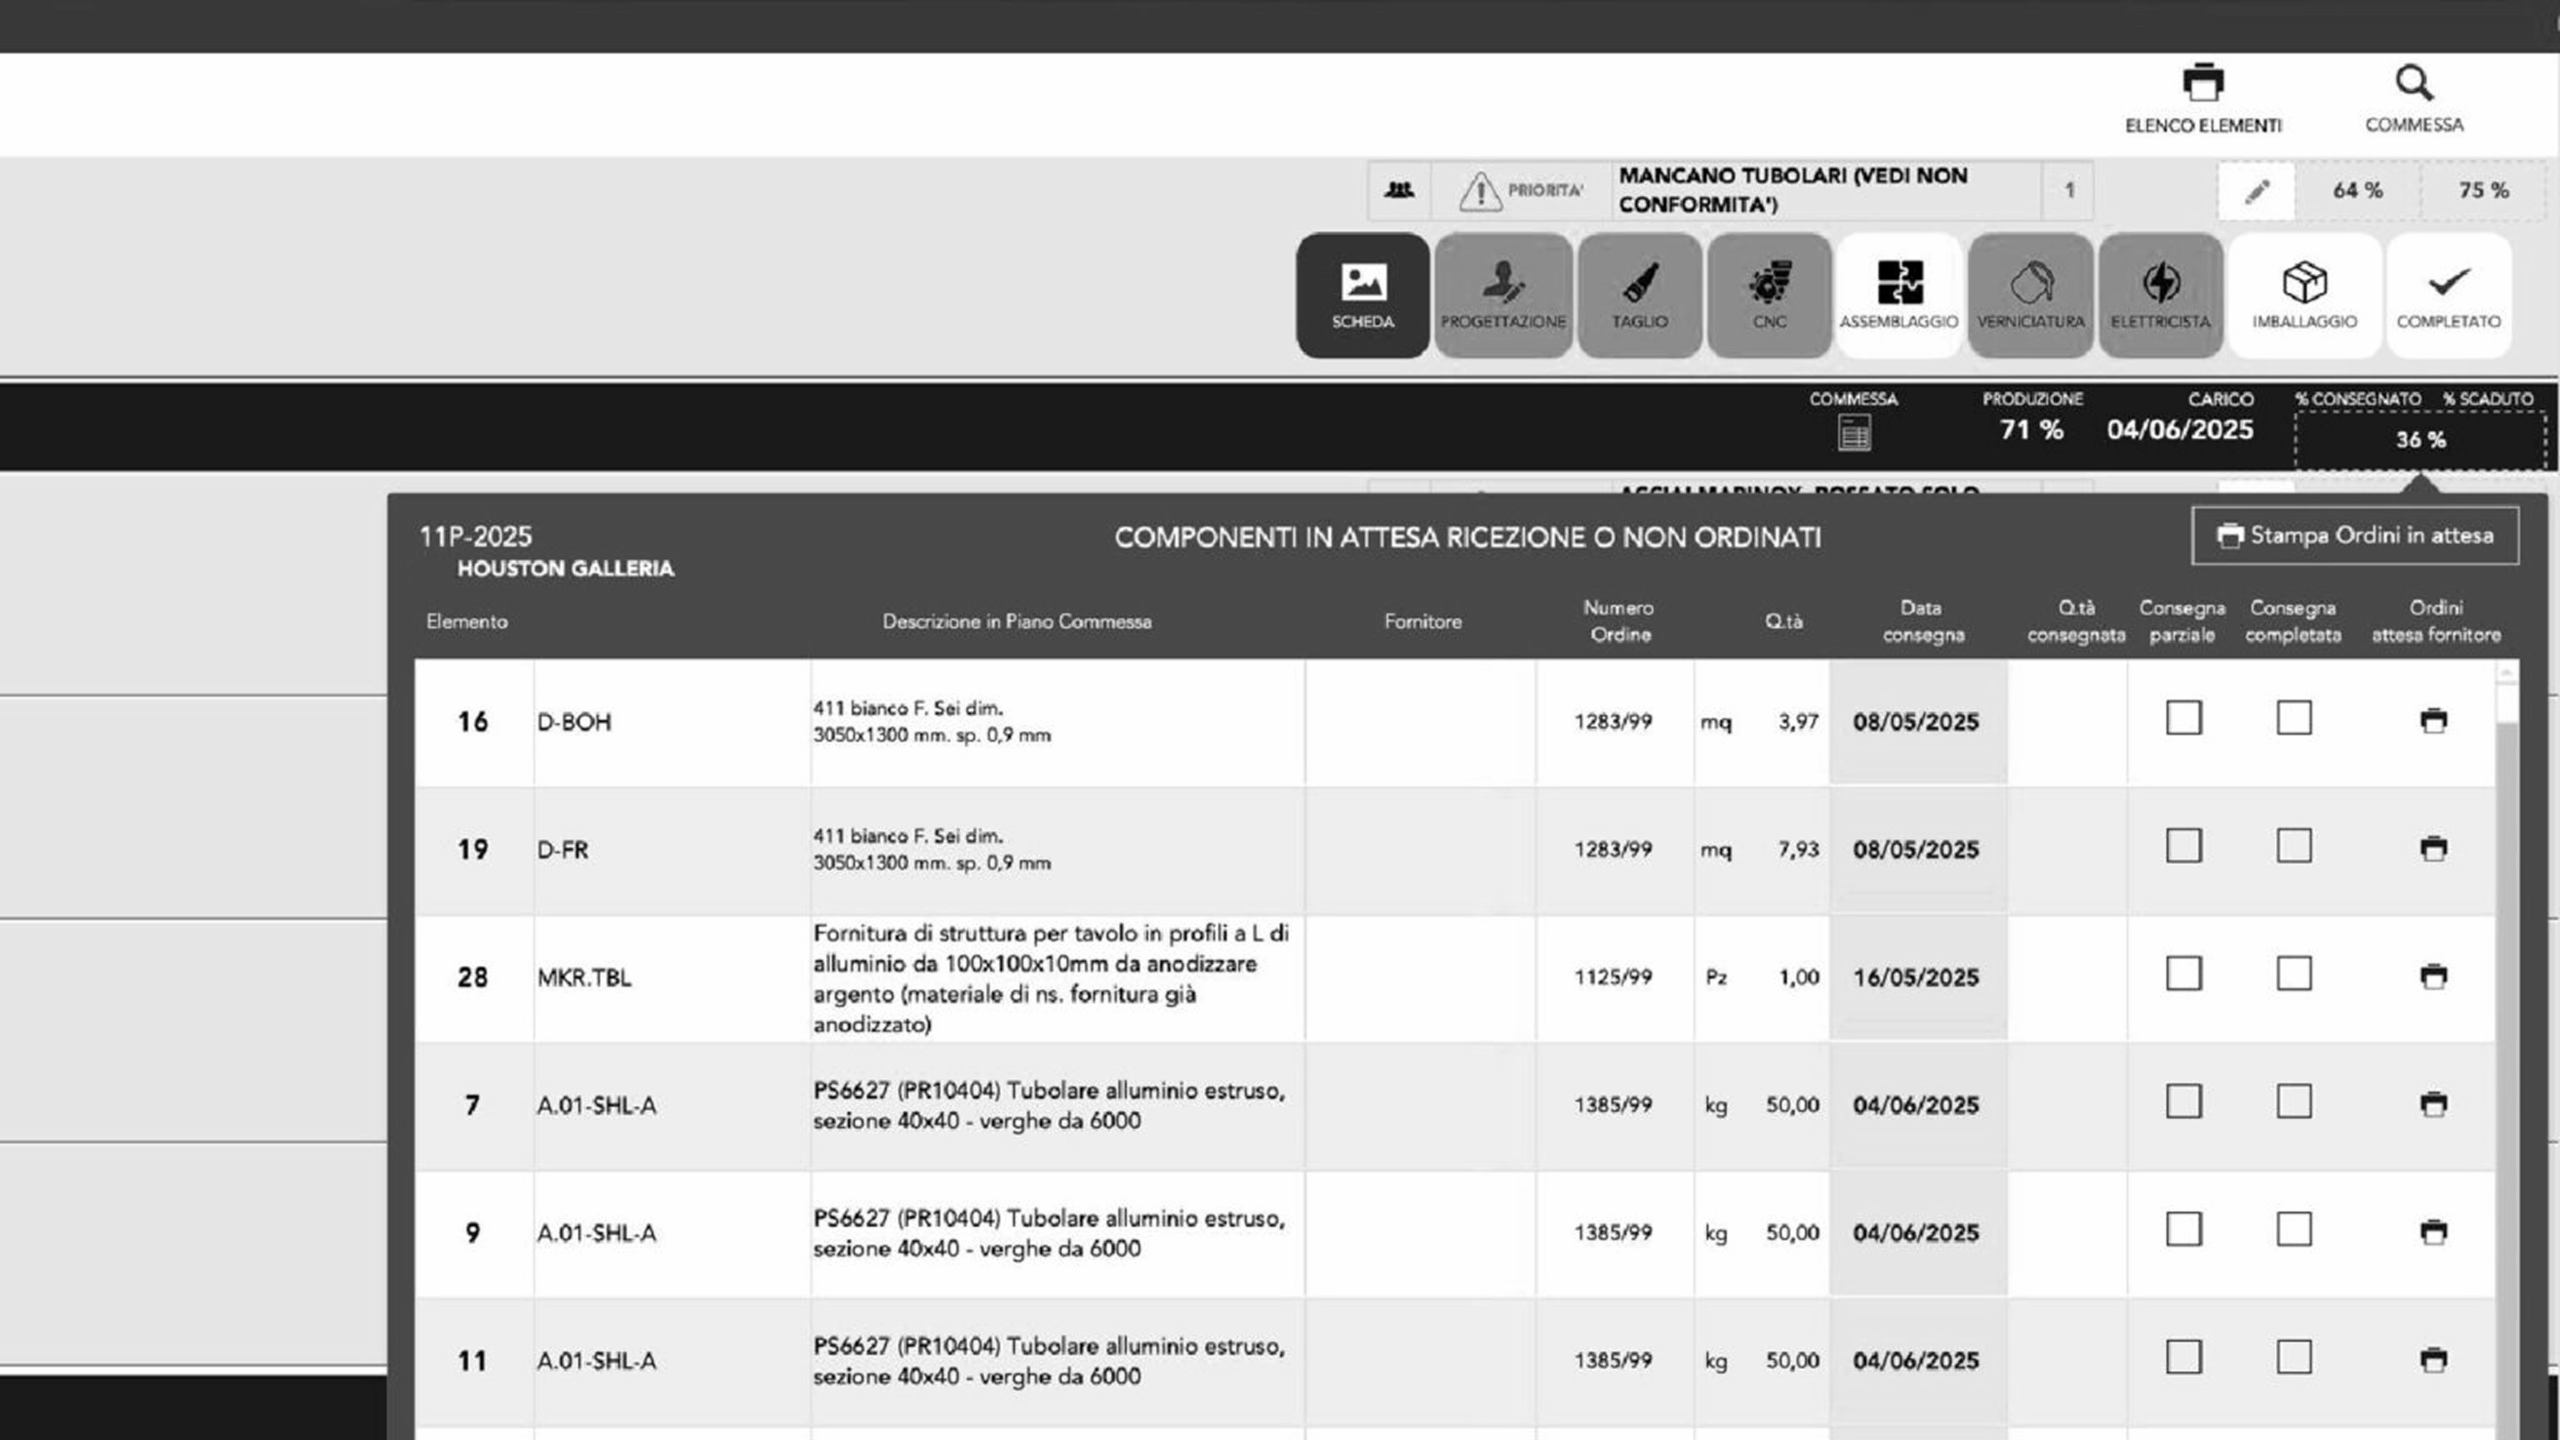
Task: Open the Commessa sheet icon in dark bar
Action: [1853, 433]
